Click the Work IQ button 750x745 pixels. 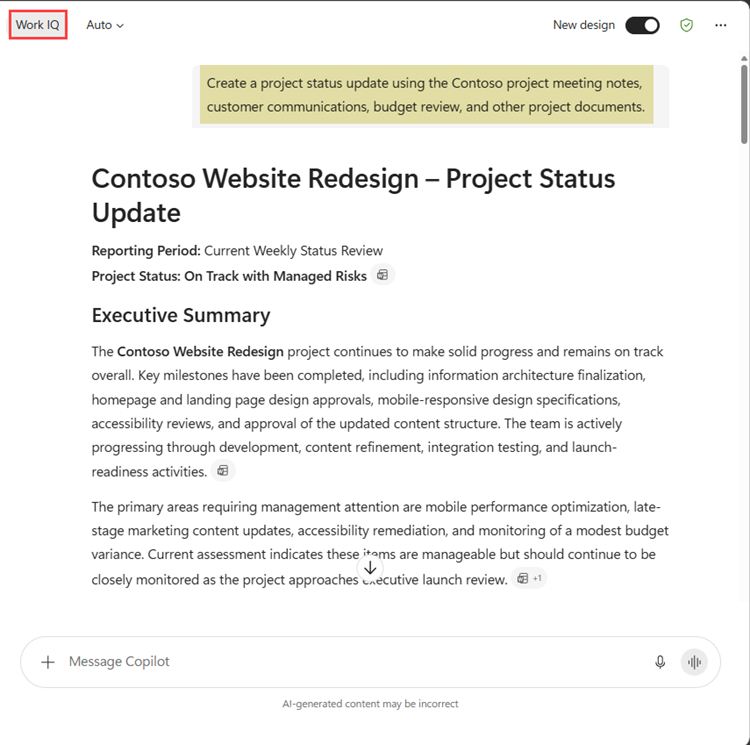38,25
